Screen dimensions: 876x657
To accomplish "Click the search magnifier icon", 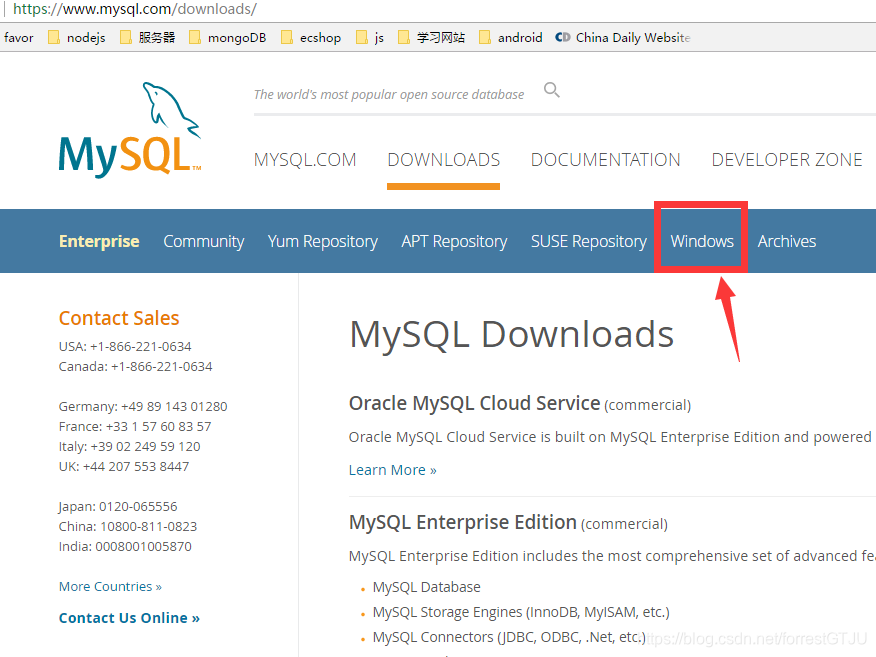I will point(551,90).
